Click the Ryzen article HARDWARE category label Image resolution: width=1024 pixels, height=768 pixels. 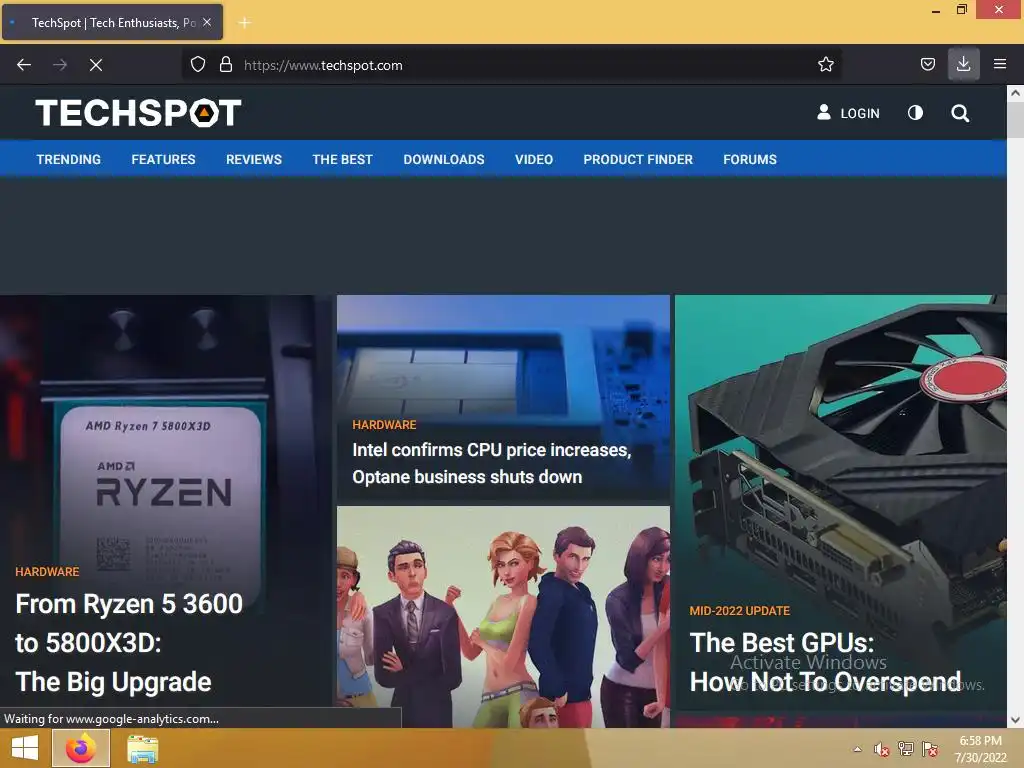[x=47, y=571]
